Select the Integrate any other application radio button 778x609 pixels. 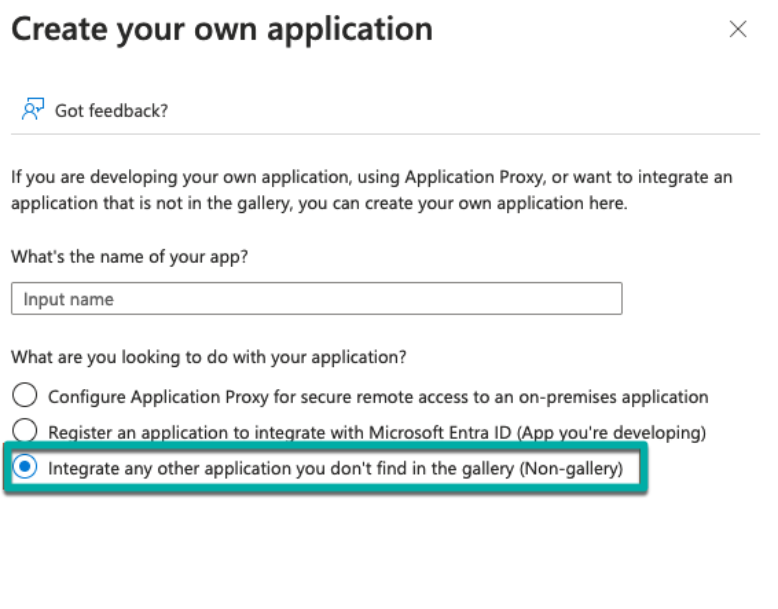coord(25,468)
